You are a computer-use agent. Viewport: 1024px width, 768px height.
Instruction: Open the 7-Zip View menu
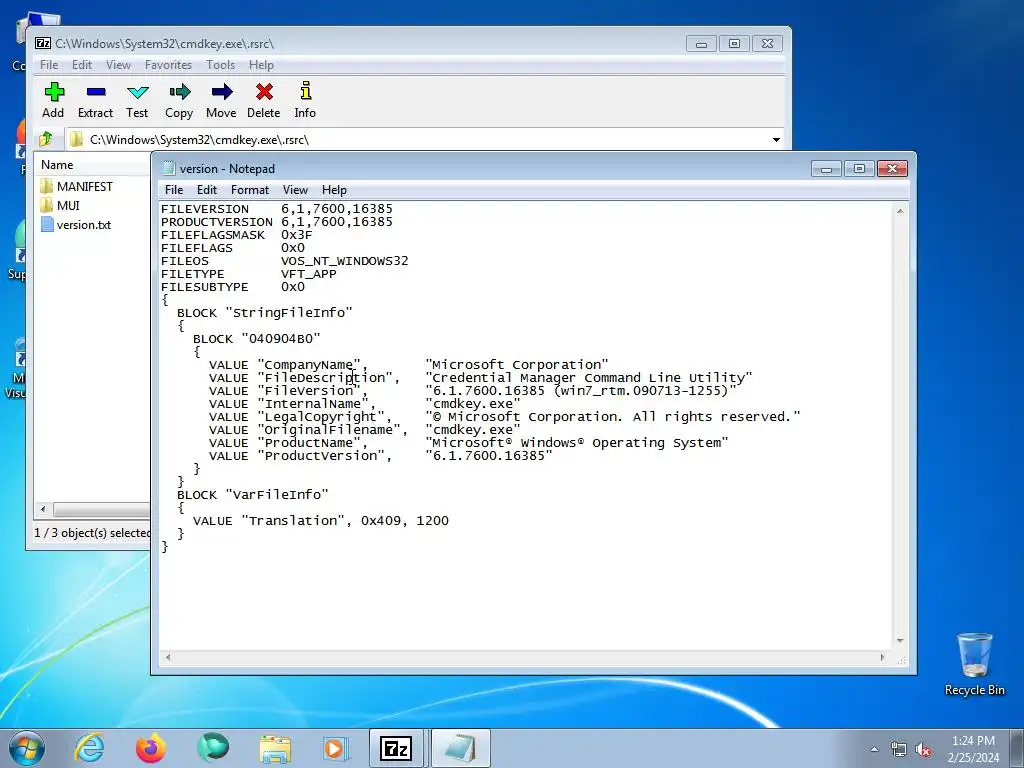(x=118, y=65)
